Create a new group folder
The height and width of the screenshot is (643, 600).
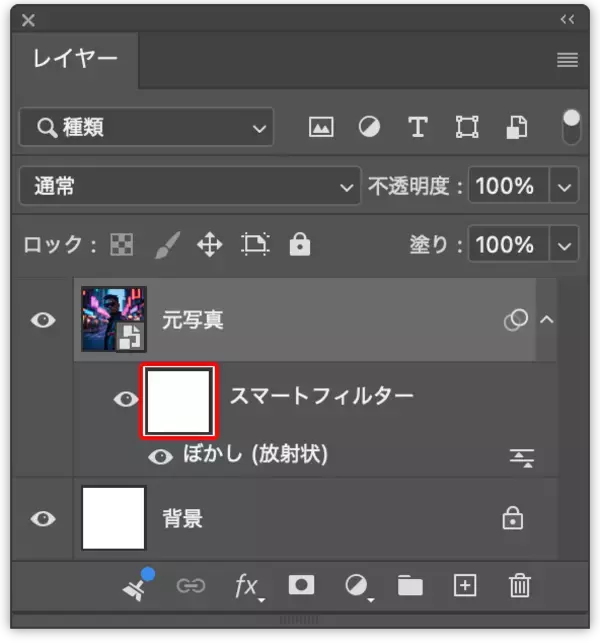(x=410, y=585)
